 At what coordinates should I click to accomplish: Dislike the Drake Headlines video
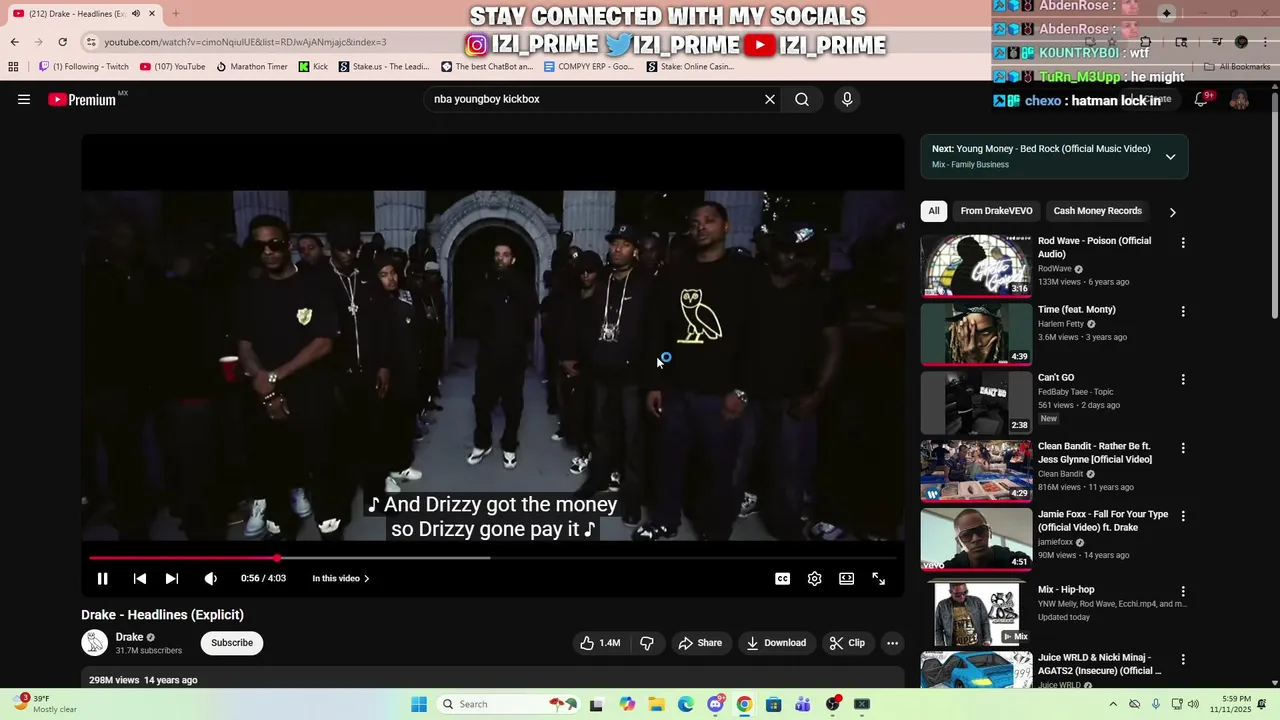tap(647, 643)
